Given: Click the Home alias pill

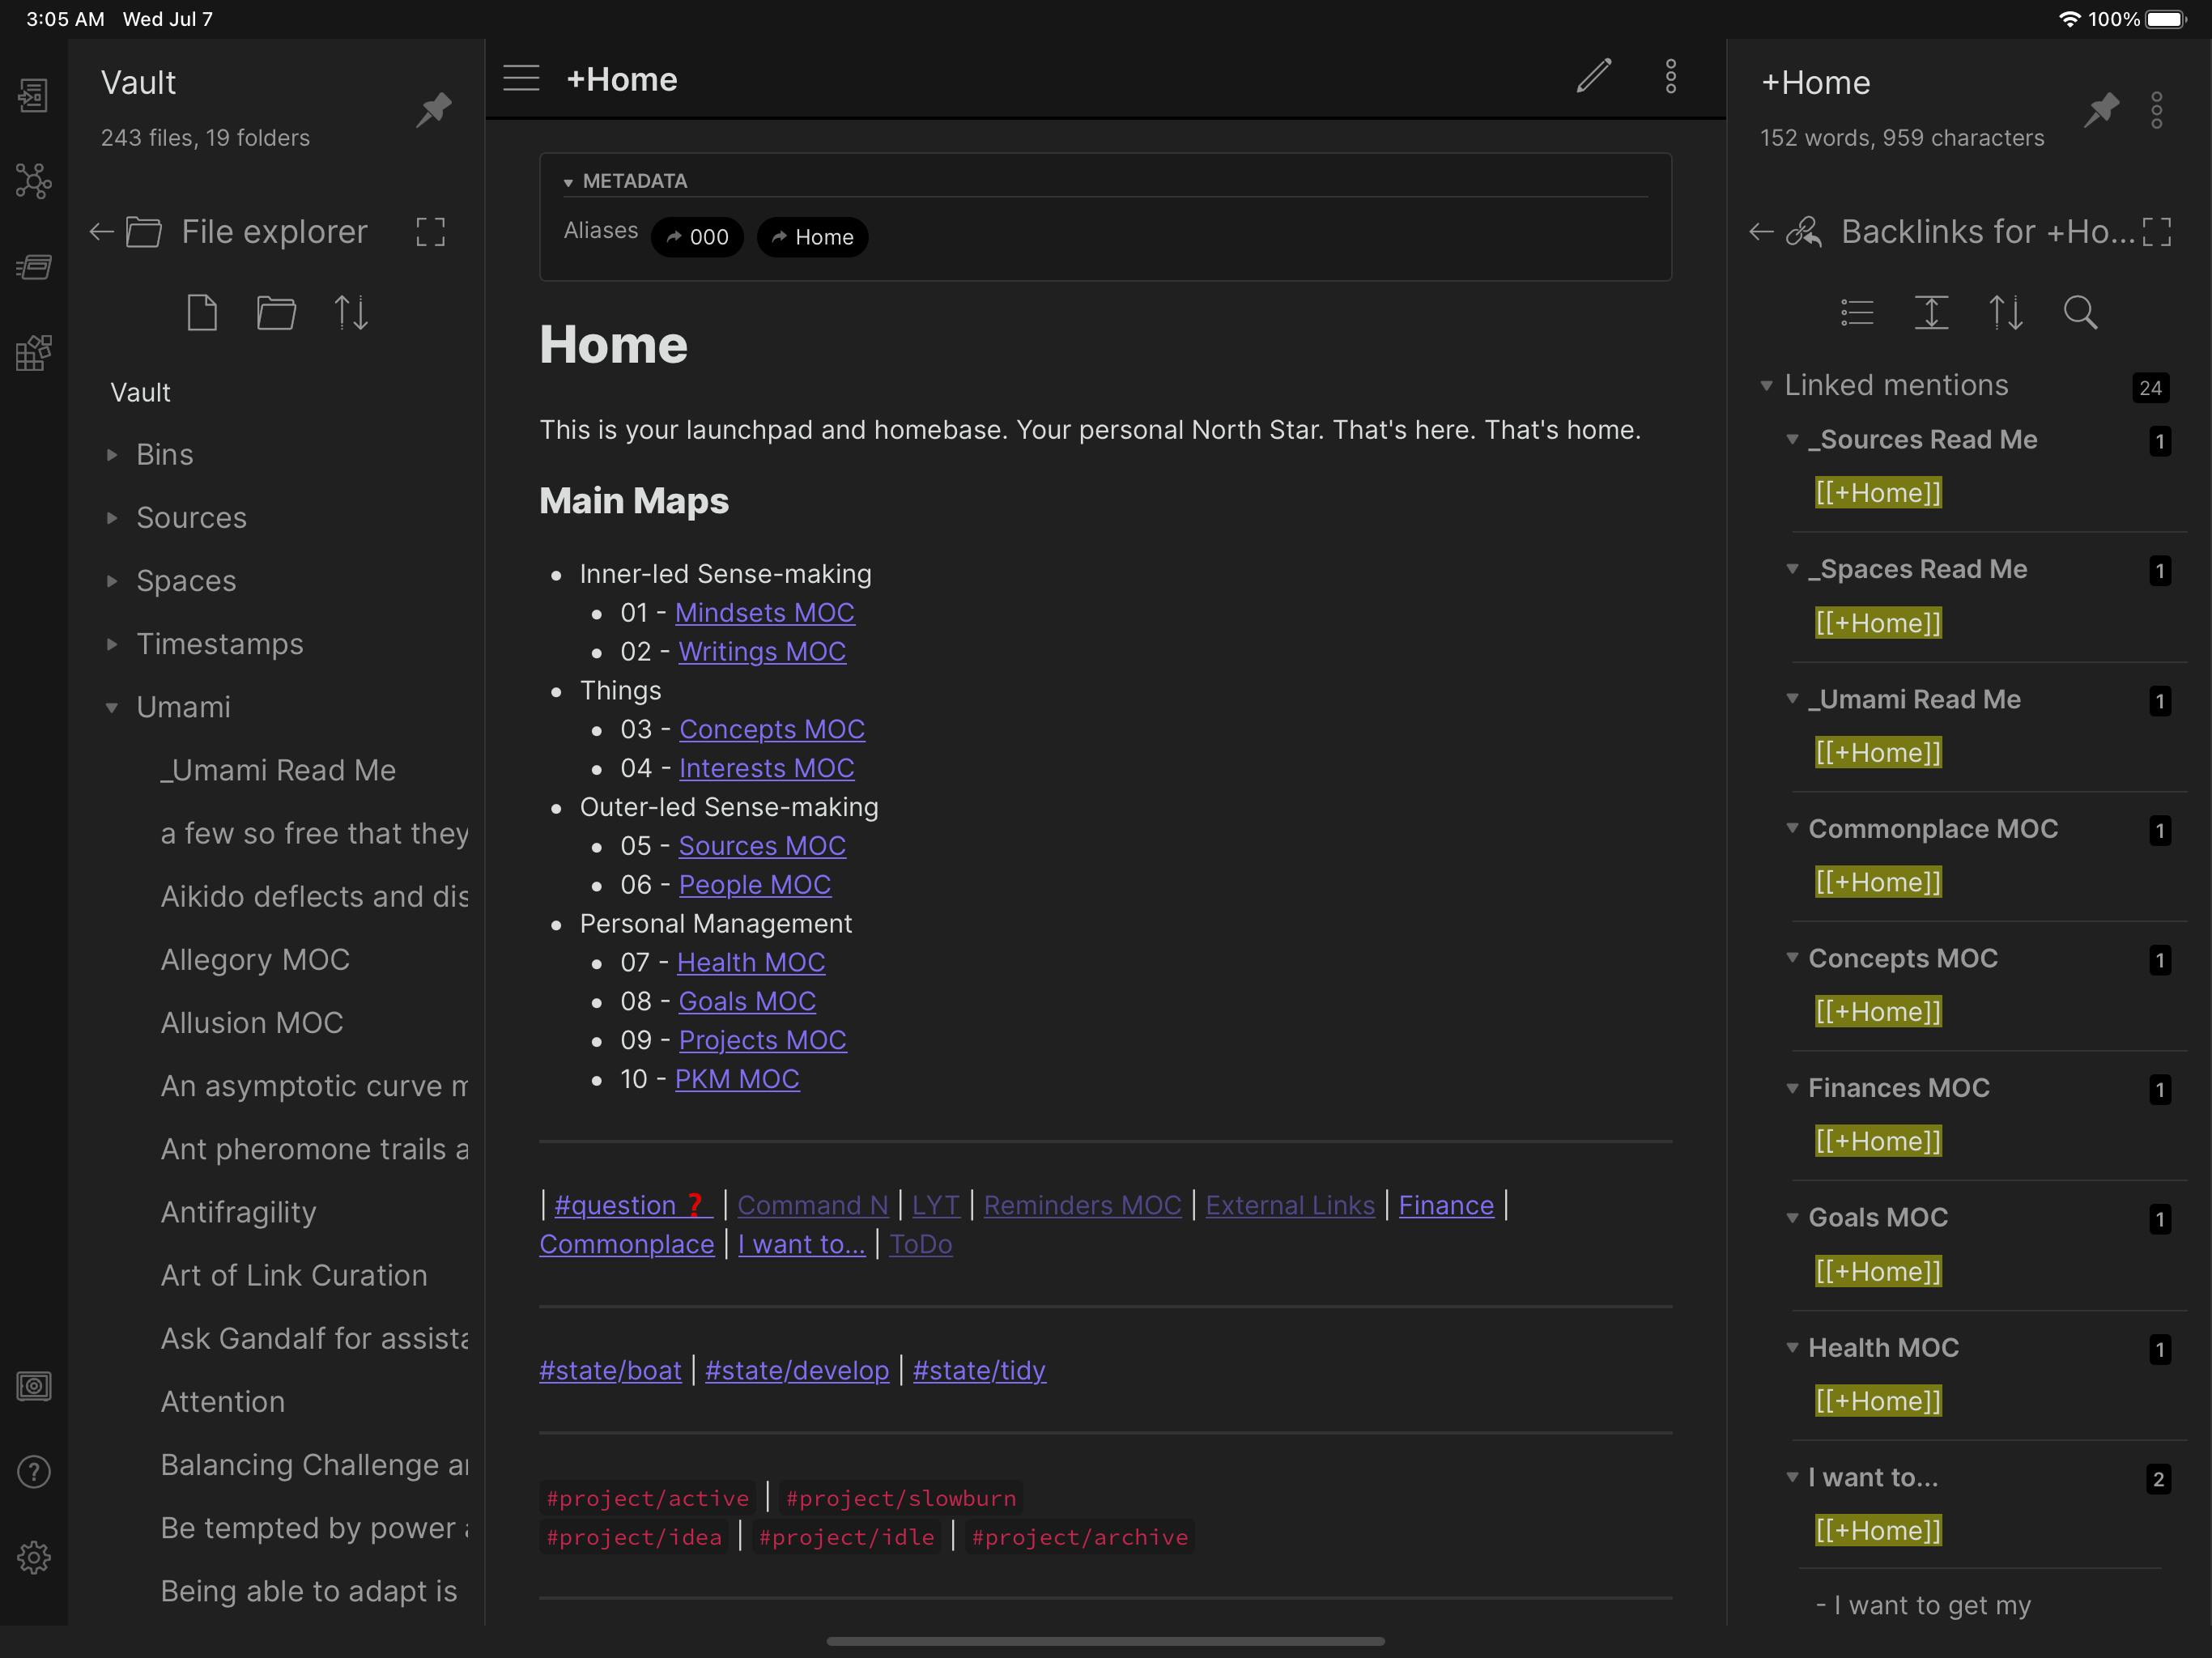Looking at the screenshot, I should (x=812, y=237).
